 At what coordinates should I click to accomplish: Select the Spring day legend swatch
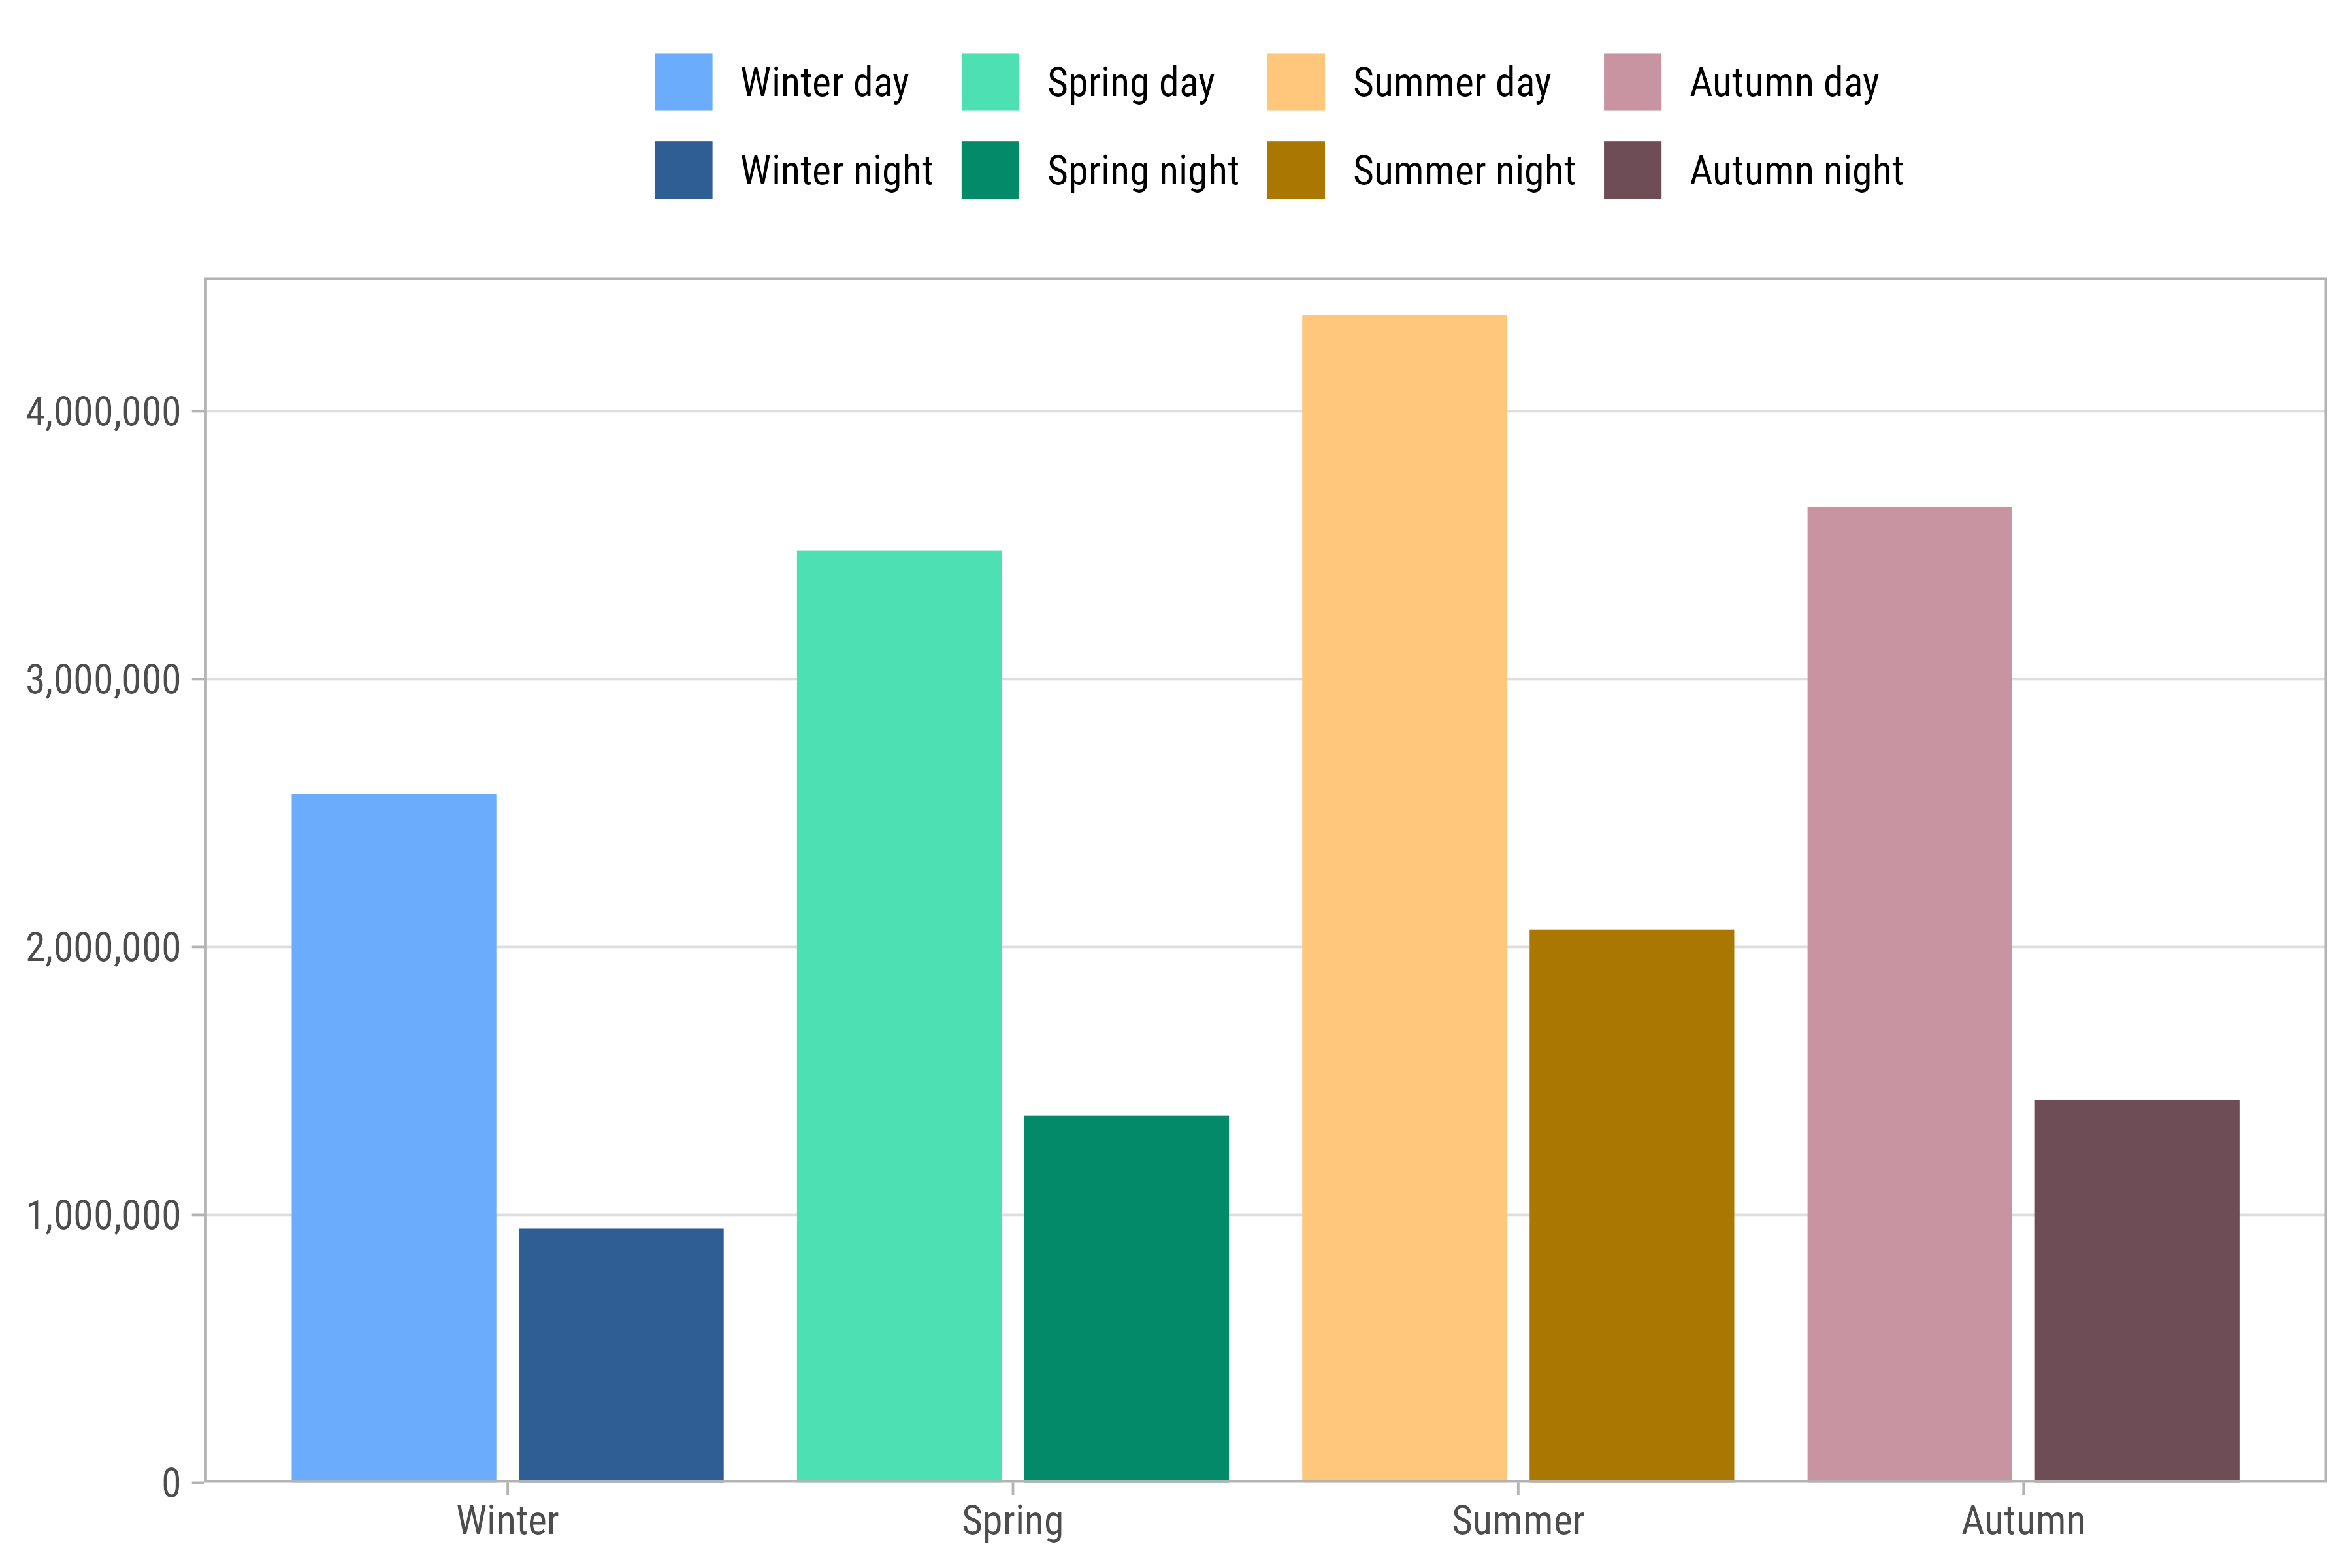(990, 82)
